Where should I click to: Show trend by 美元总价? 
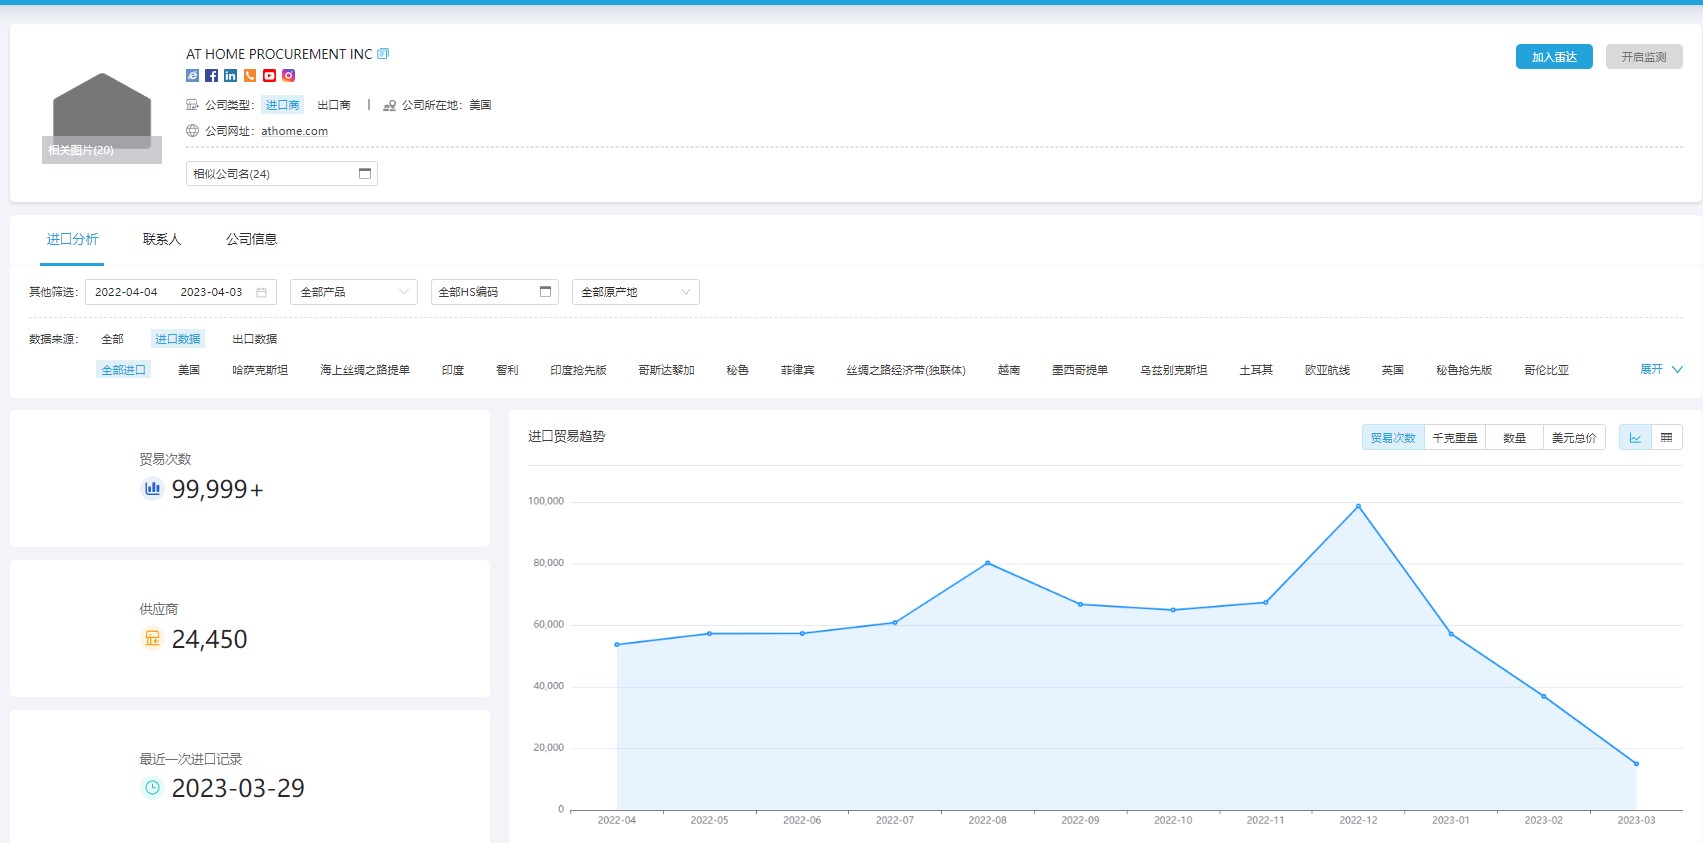(1574, 438)
